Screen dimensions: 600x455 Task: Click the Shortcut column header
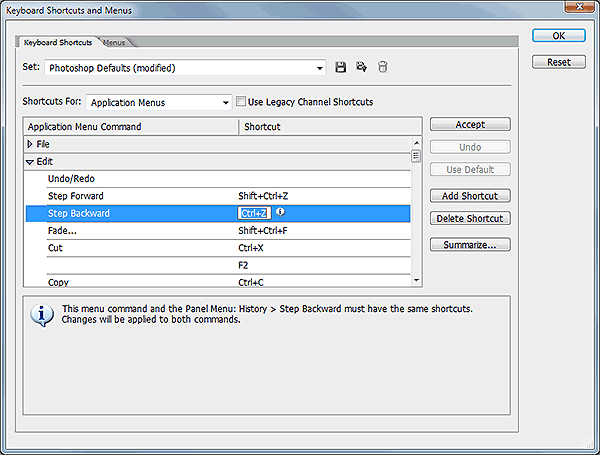330,127
